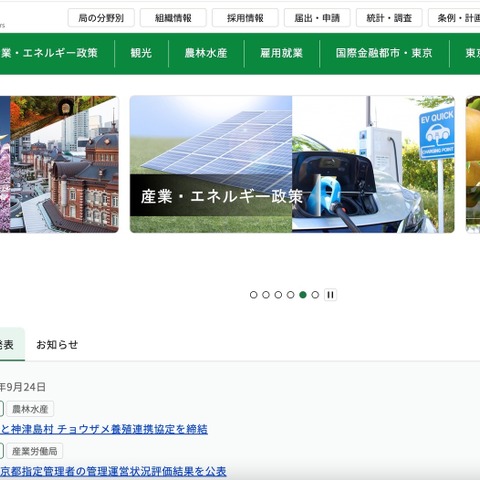This screenshot has height=480, width=480.
Task: Open the Tokyo Station building slide
Action: click(59, 164)
